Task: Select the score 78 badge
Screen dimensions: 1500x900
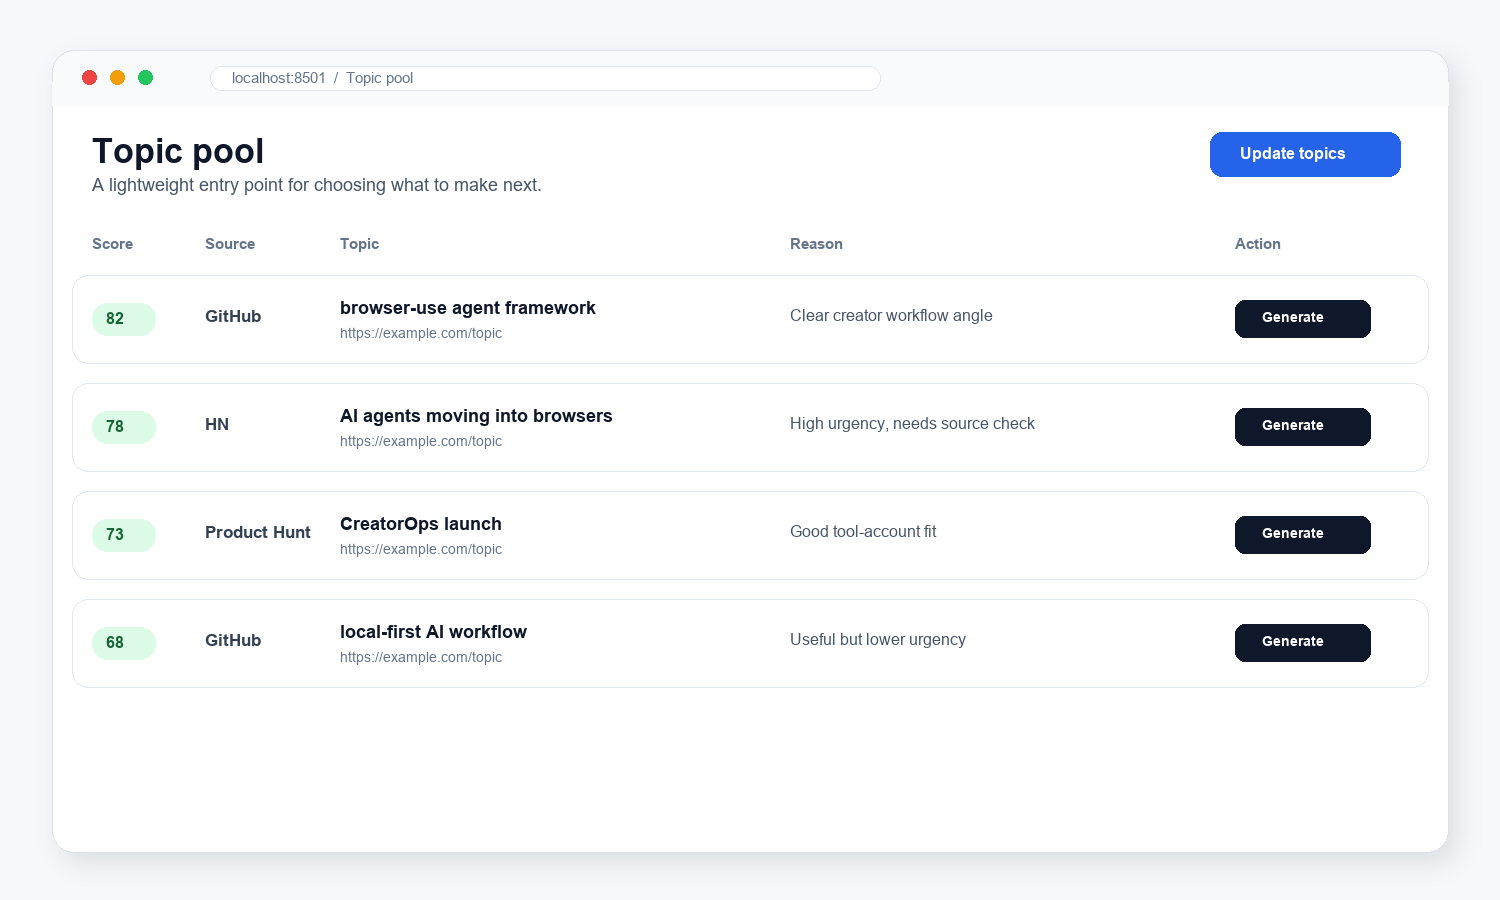Action: 124,427
